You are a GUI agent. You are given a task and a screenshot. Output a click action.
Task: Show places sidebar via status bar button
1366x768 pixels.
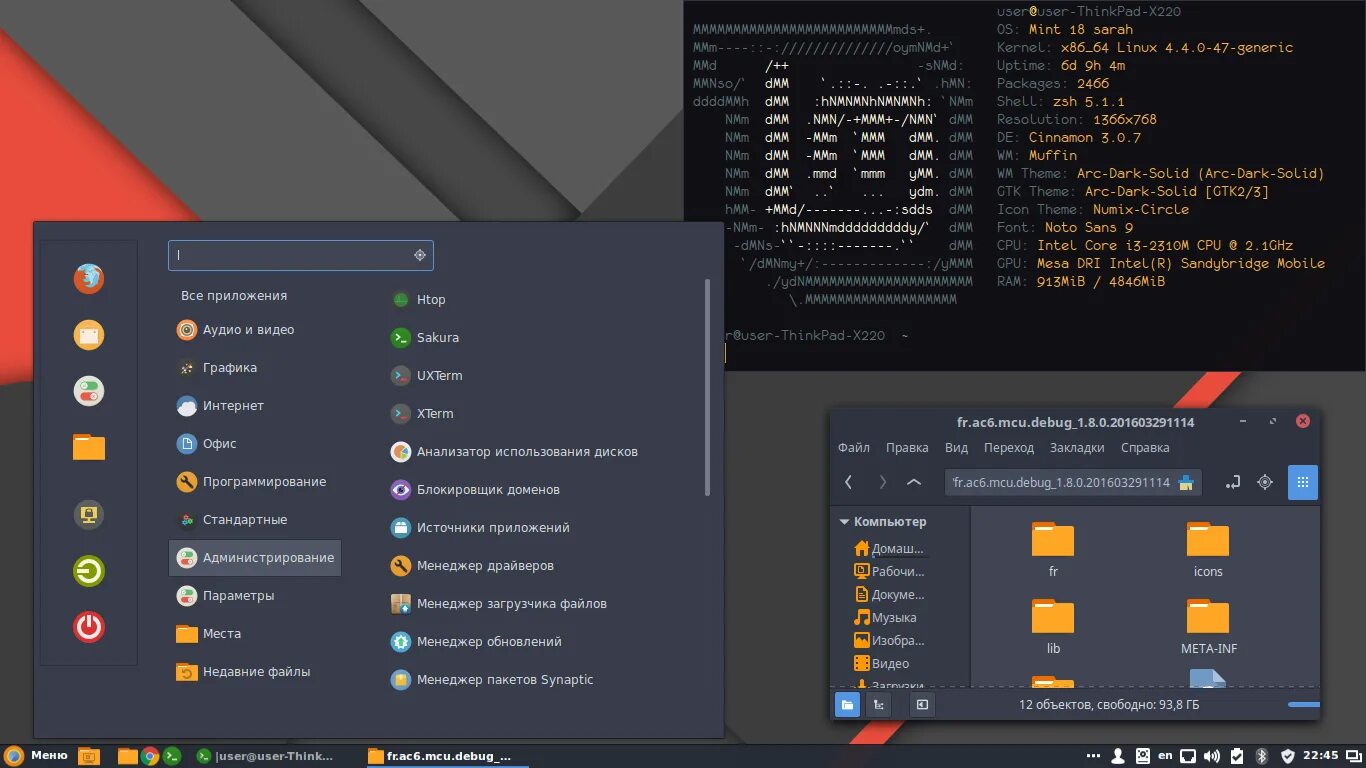847,705
